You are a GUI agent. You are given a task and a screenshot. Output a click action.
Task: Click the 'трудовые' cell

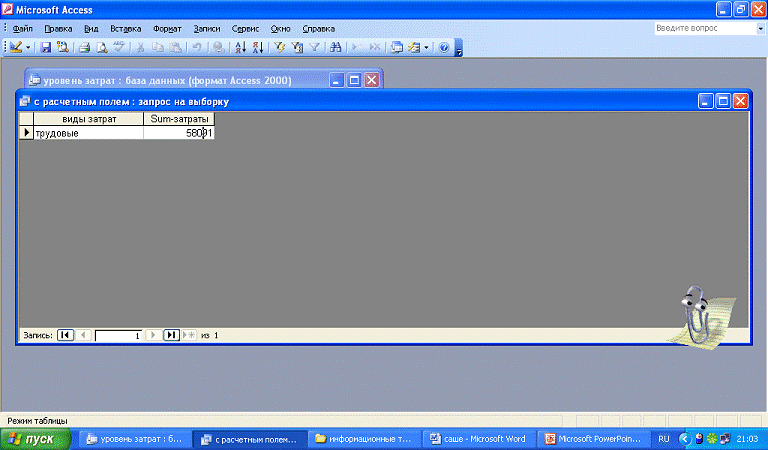pyautogui.click(x=89, y=133)
